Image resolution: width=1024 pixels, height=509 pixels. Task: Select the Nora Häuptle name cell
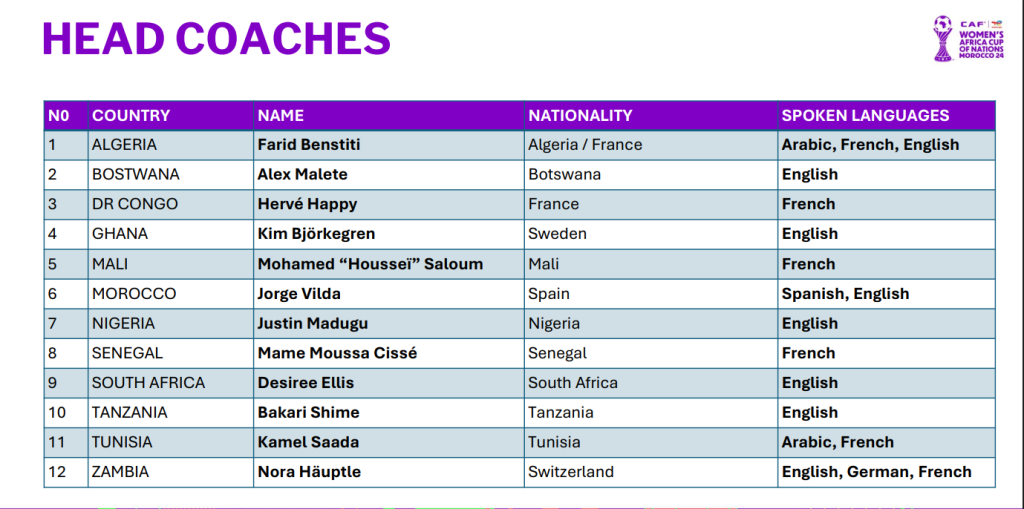coord(389,472)
